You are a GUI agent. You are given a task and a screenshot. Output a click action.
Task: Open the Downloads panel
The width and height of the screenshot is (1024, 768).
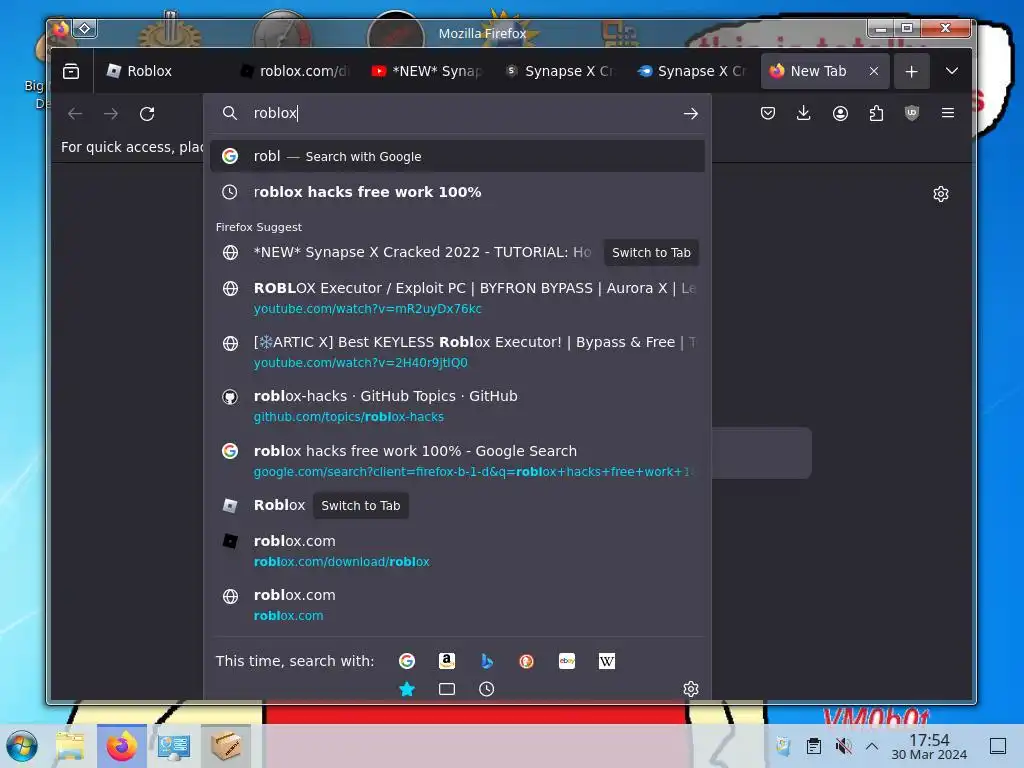[804, 113]
